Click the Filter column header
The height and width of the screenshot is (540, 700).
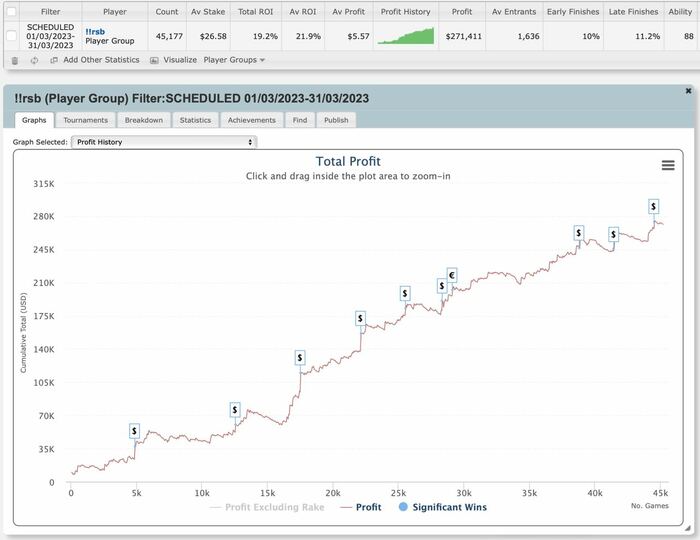[x=50, y=12]
